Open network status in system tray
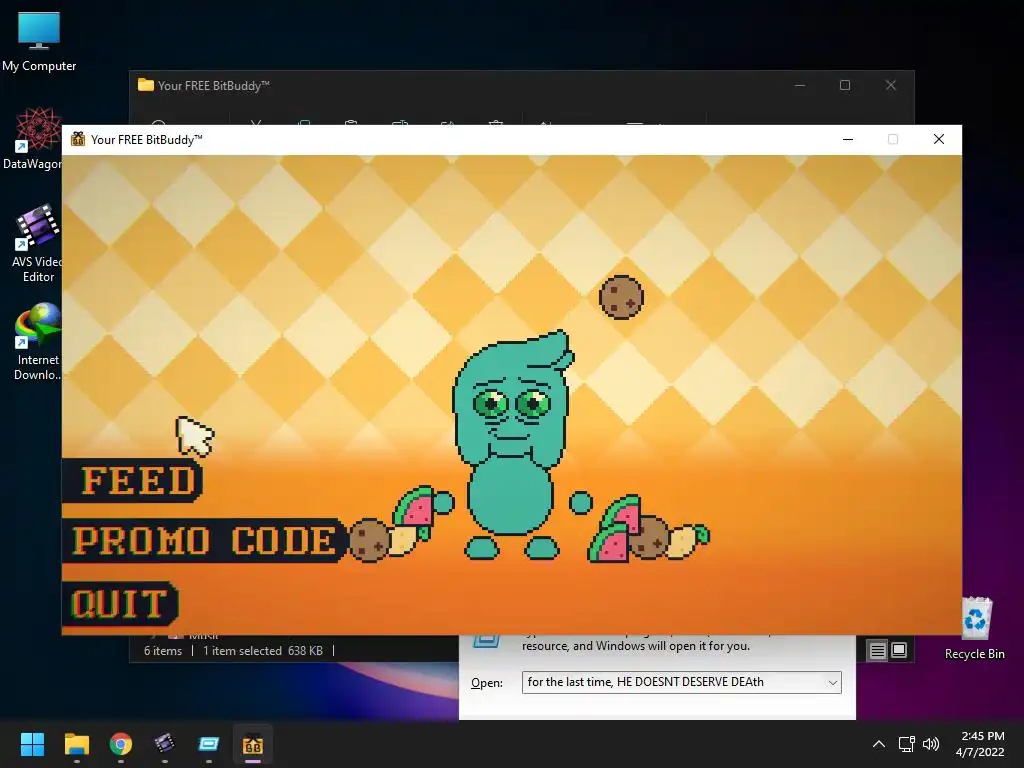This screenshot has height=768, width=1024. pos(906,744)
